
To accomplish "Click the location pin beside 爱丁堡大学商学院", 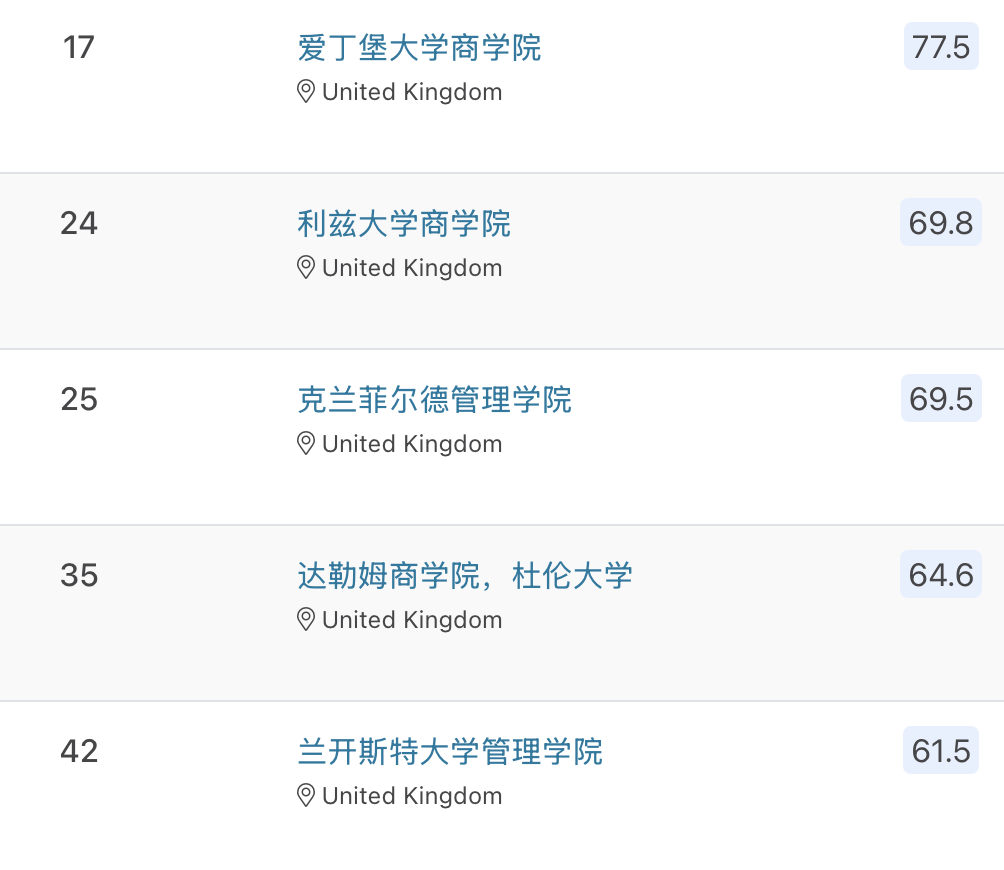I will pos(305,92).
